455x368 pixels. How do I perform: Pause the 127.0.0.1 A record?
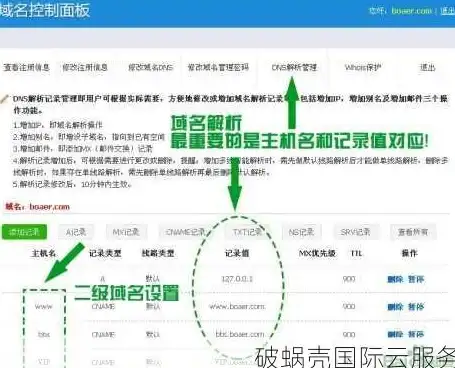tap(416, 279)
